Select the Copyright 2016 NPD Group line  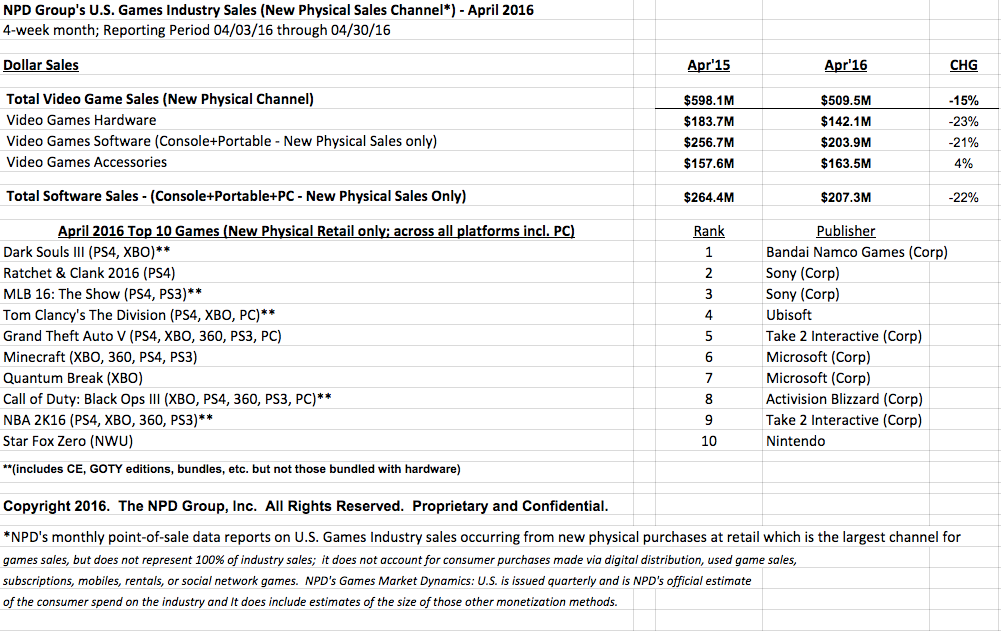pyautogui.click(x=305, y=506)
